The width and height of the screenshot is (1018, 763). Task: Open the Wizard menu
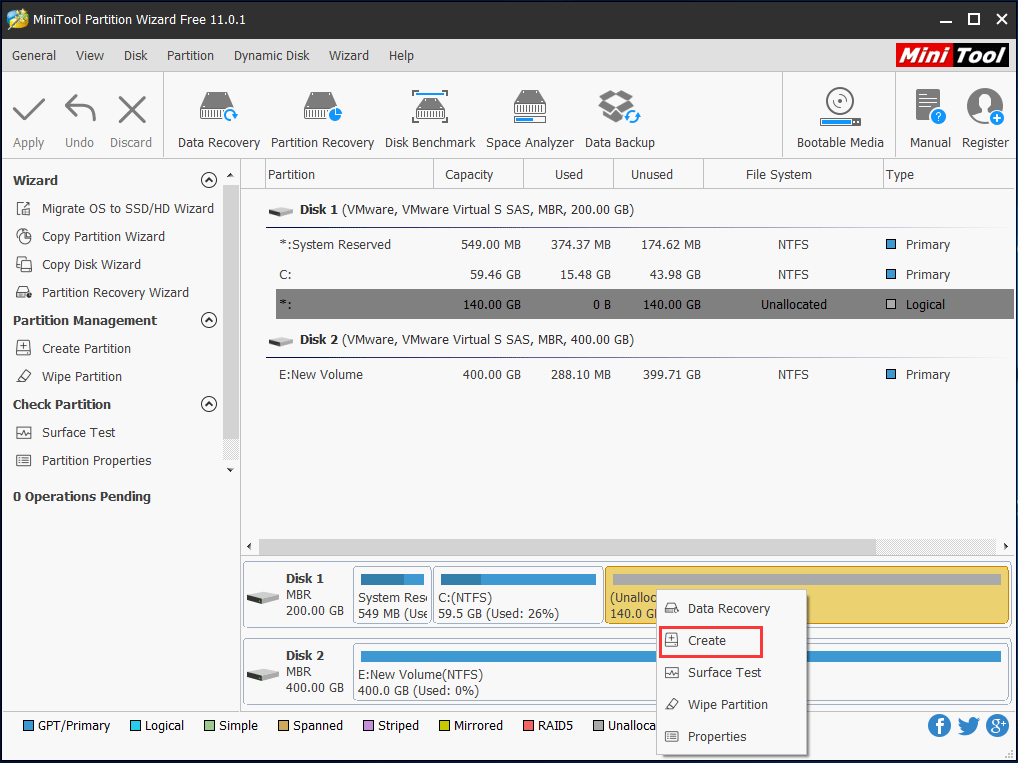tap(349, 55)
